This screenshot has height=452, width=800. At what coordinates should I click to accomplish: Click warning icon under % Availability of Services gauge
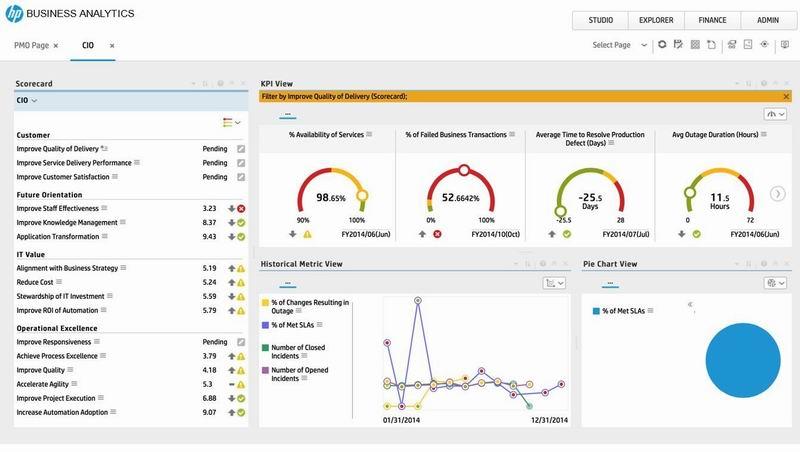(x=307, y=234)
